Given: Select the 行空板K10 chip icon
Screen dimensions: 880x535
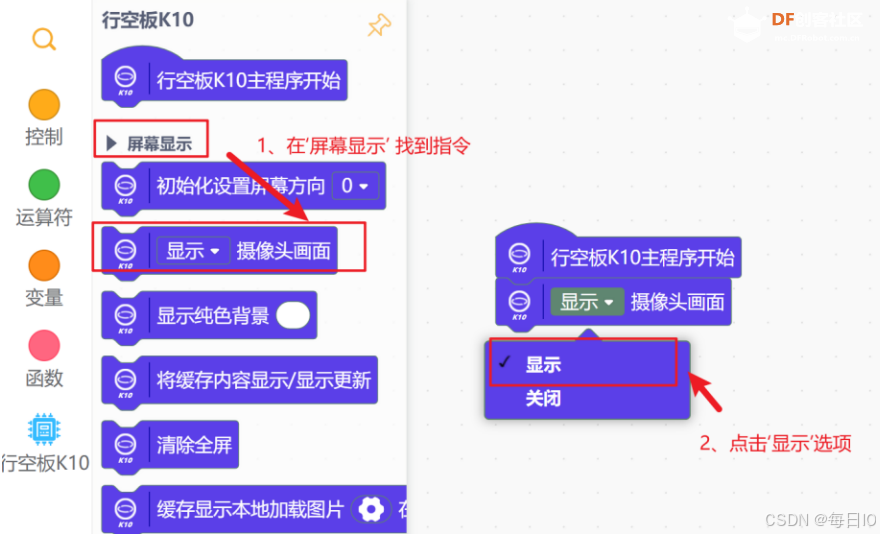Looking at the screenshot, I should (x=44, y=429).
